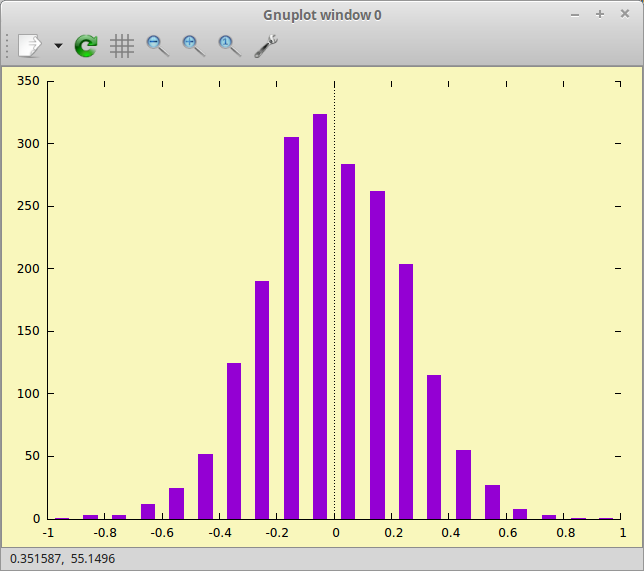
Task: Click the bar topping out near 203
Action: [406, 390]
